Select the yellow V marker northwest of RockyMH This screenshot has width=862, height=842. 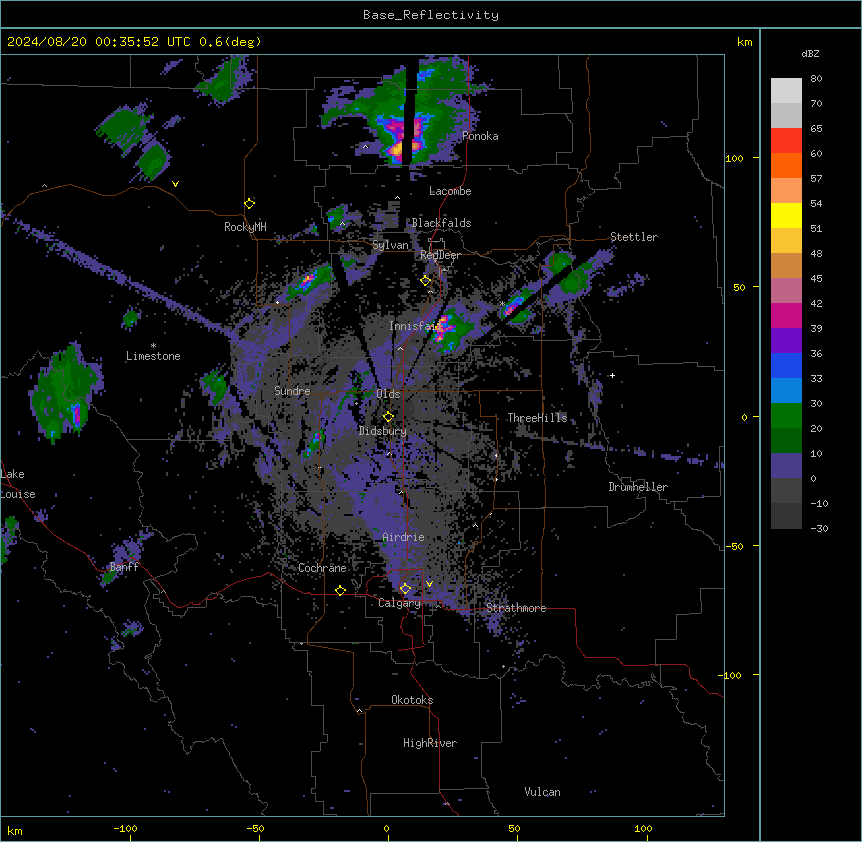click(x=175, y=184)
